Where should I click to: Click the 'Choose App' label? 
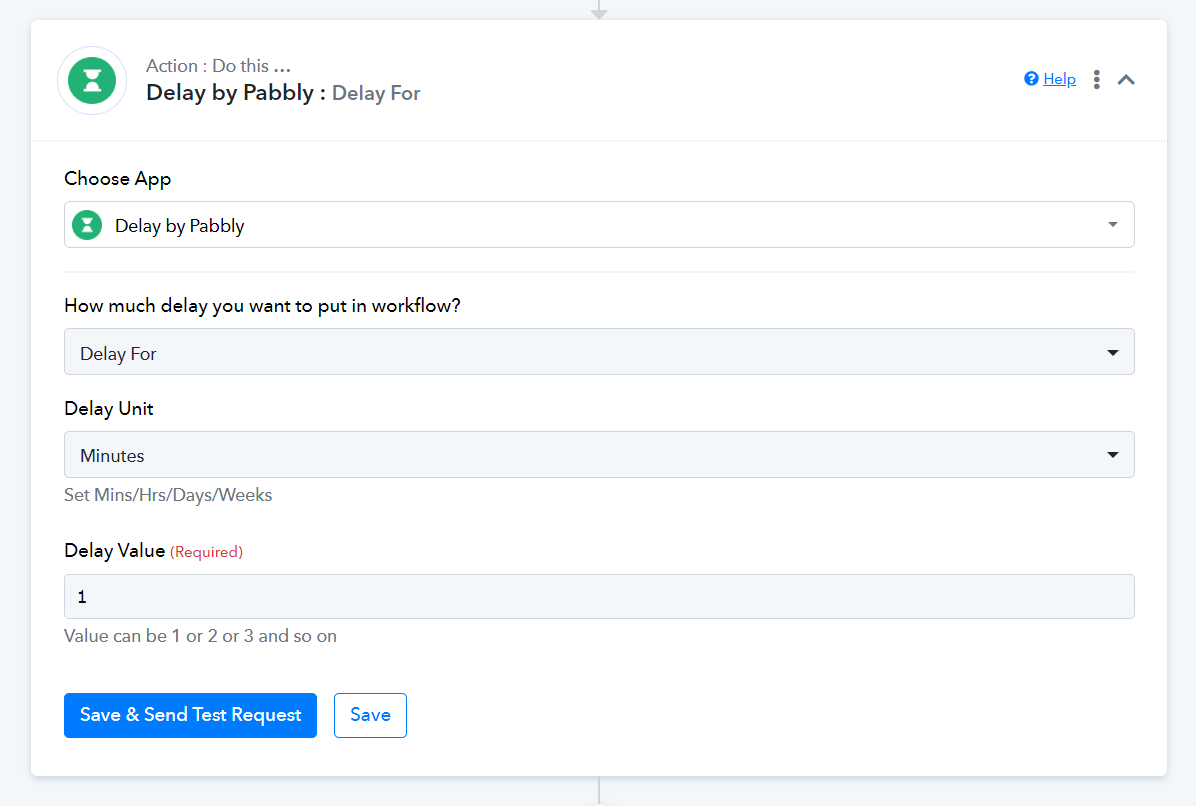pyautogui.click(x=117, y=178)
